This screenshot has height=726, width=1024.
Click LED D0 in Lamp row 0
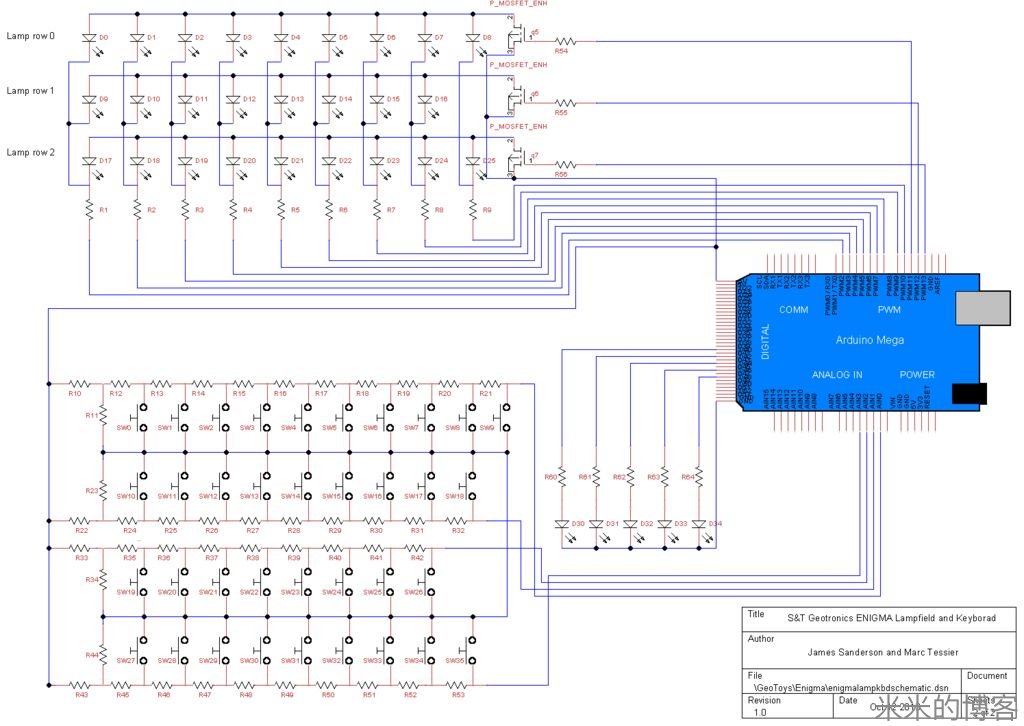click(89, 38)
